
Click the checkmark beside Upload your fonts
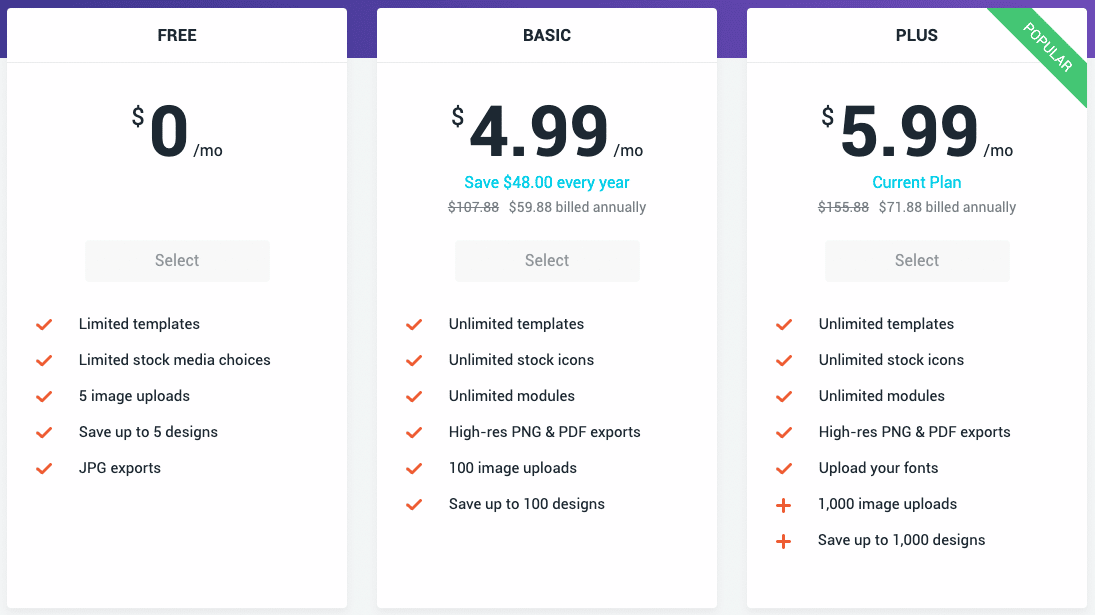coord(784,468)
